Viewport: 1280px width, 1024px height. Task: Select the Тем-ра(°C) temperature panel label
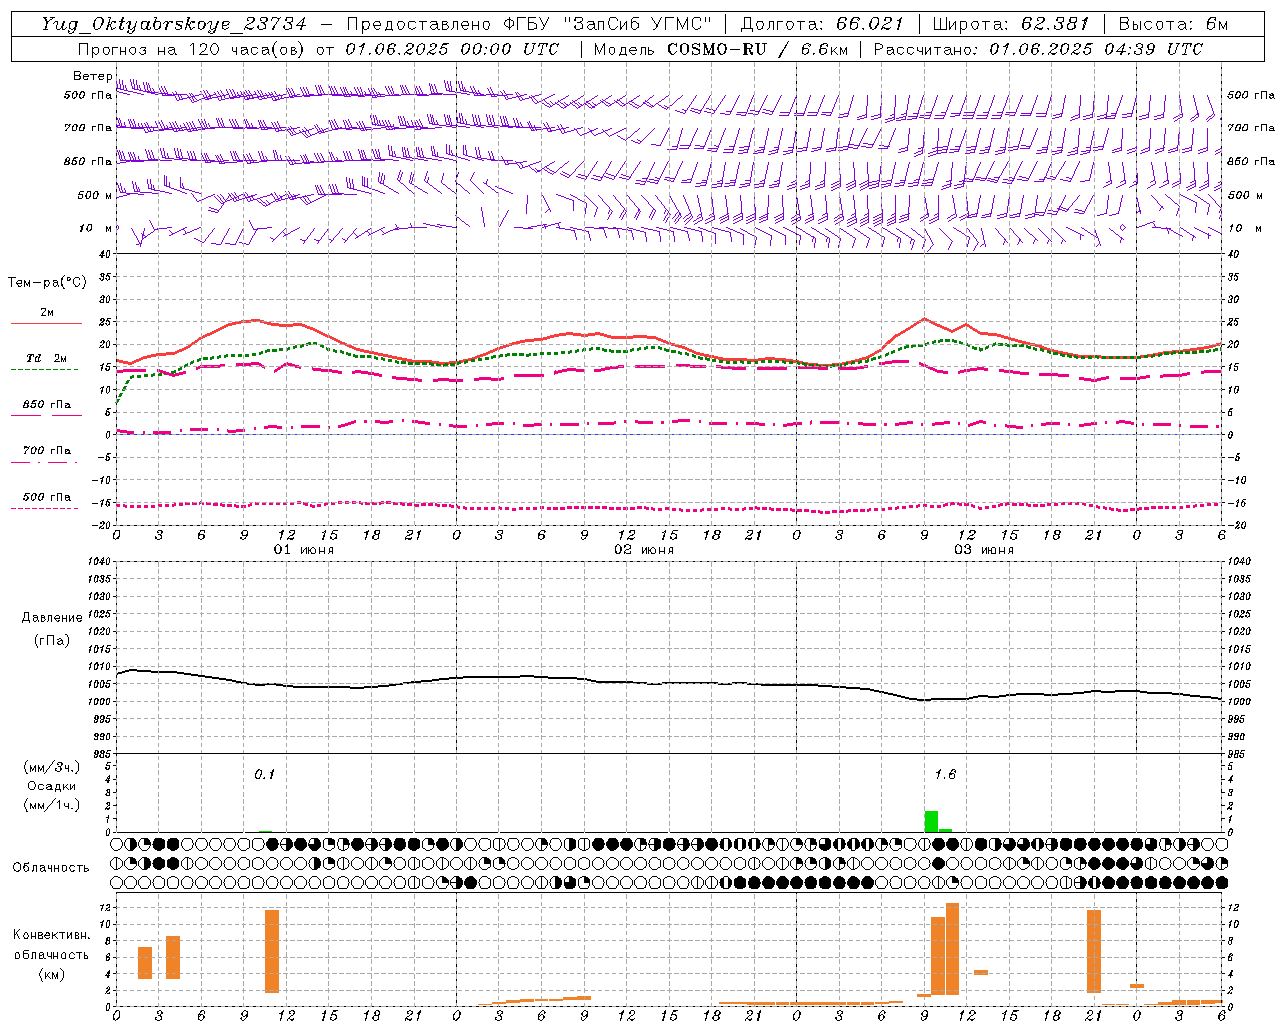[x=47, y=283]
